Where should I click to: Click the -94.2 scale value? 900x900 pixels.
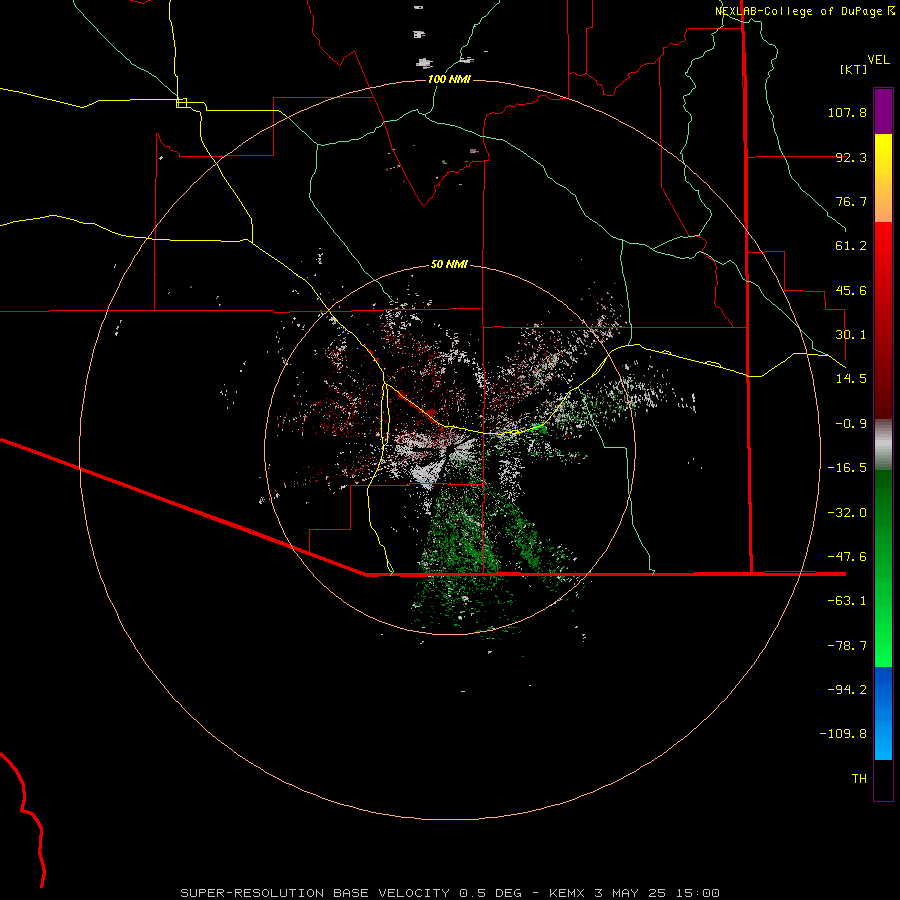(847, 690)
